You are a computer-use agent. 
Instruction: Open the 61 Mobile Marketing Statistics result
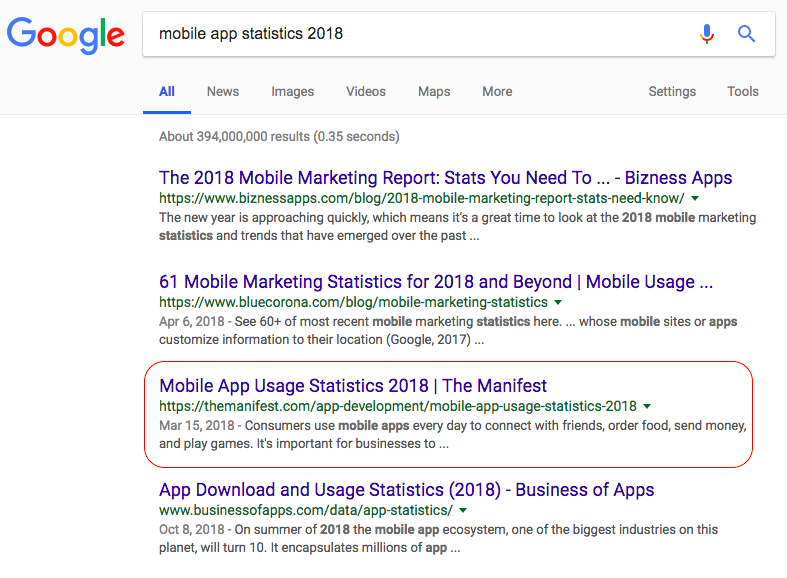coord(435,282)
